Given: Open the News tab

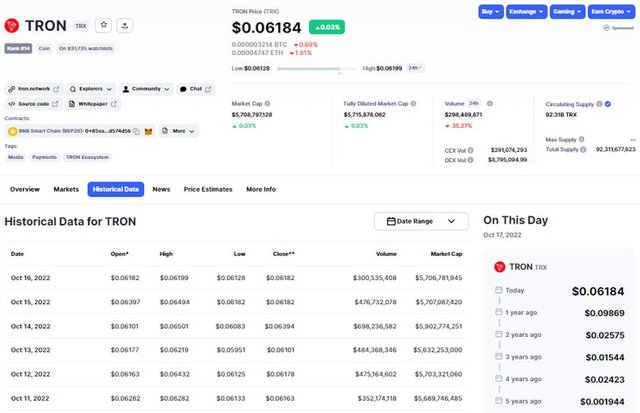Looking at the screenshot, I should click(161, 189).
